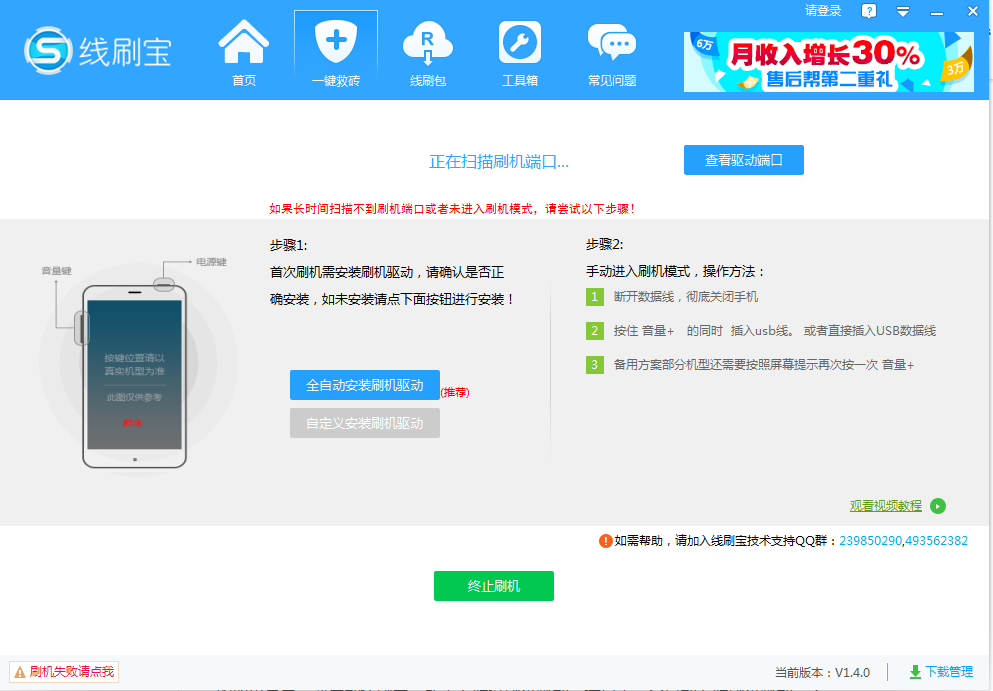This screenshot has width=993, height=691.
Task: Click the red exclamation icon beside 如需帮助
Action: (x=606, y=541)
